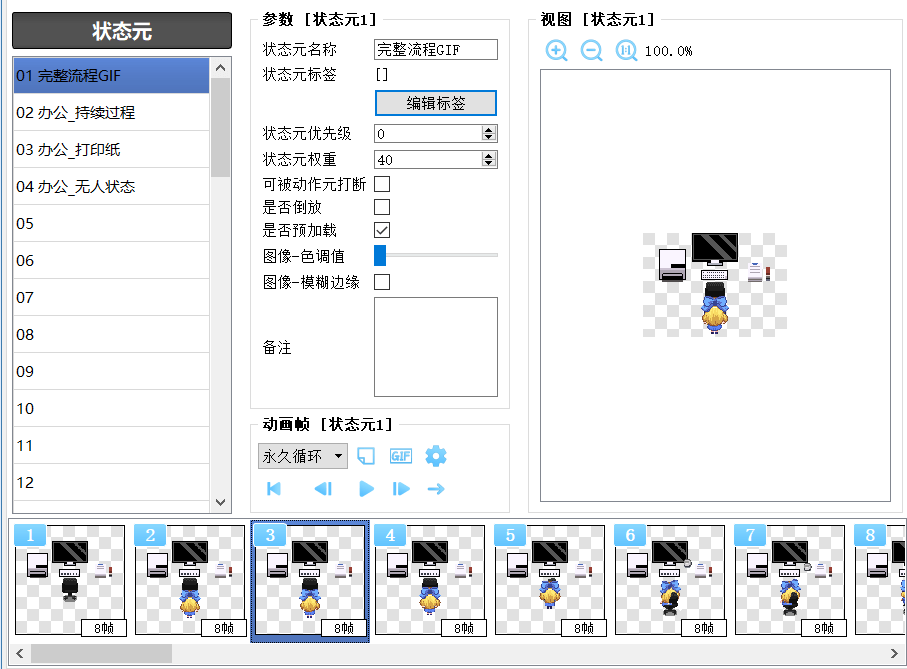Jump to the first animation frame

click(274, 489)
